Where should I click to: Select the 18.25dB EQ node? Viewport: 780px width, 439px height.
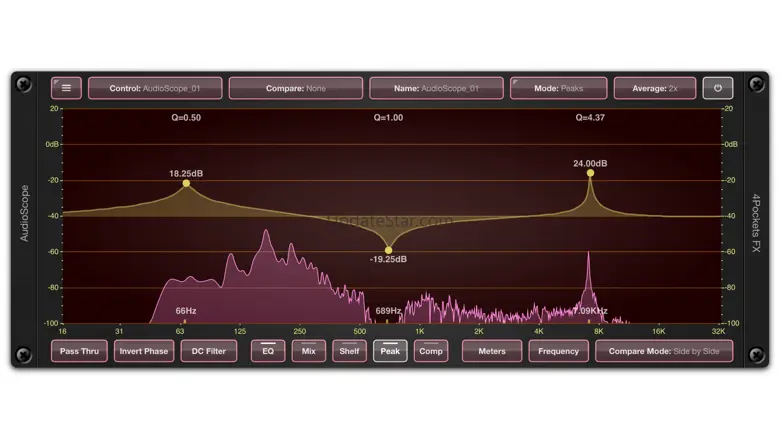[x=186, y=183]
